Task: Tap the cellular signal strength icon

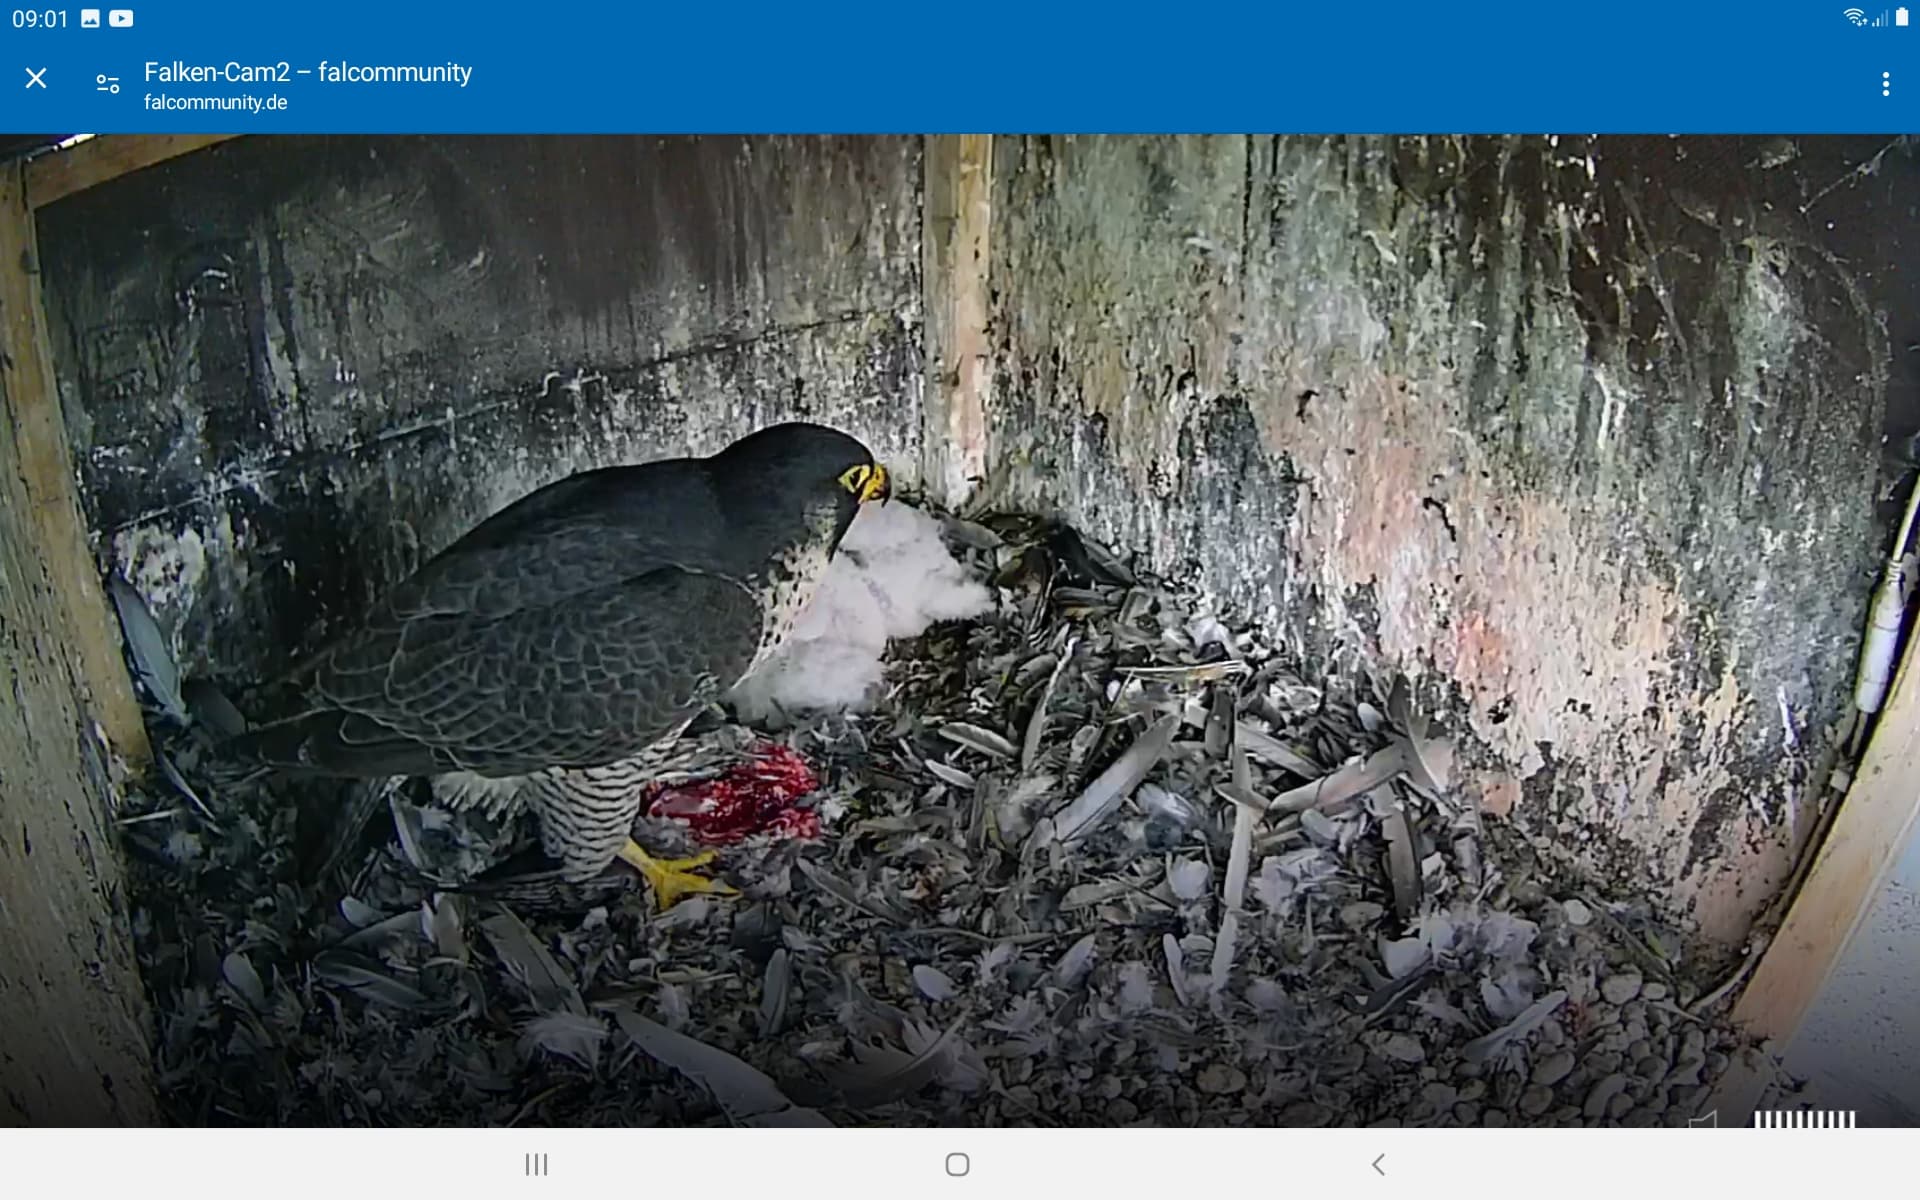Action: click(x=1880, y=18)
